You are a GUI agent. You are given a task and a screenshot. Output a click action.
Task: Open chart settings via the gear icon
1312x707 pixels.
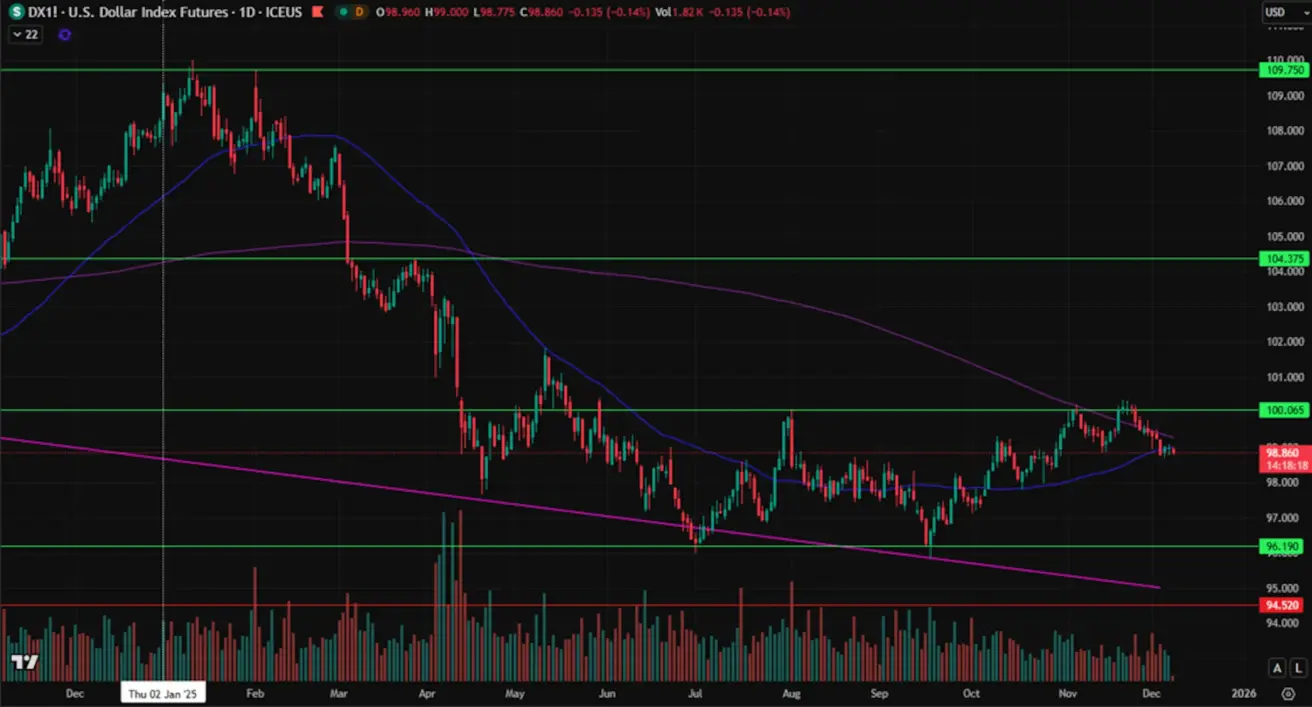click(x=1287, y=693)
